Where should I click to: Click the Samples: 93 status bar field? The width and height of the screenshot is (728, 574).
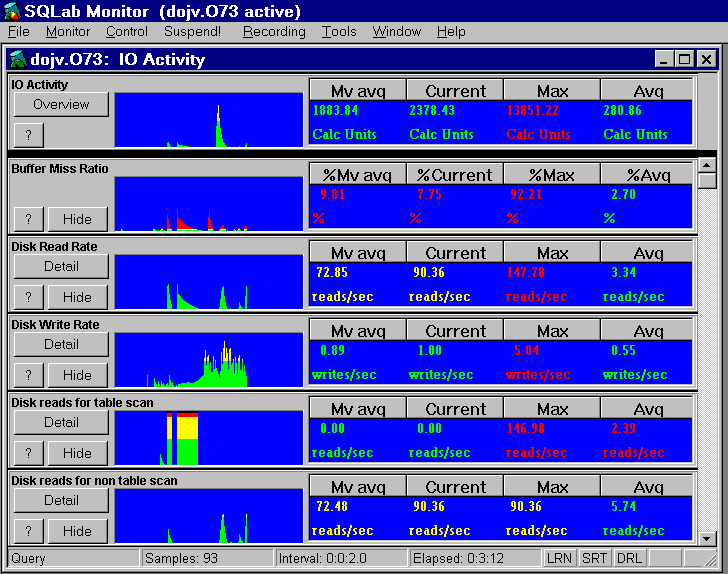point(207,558)
